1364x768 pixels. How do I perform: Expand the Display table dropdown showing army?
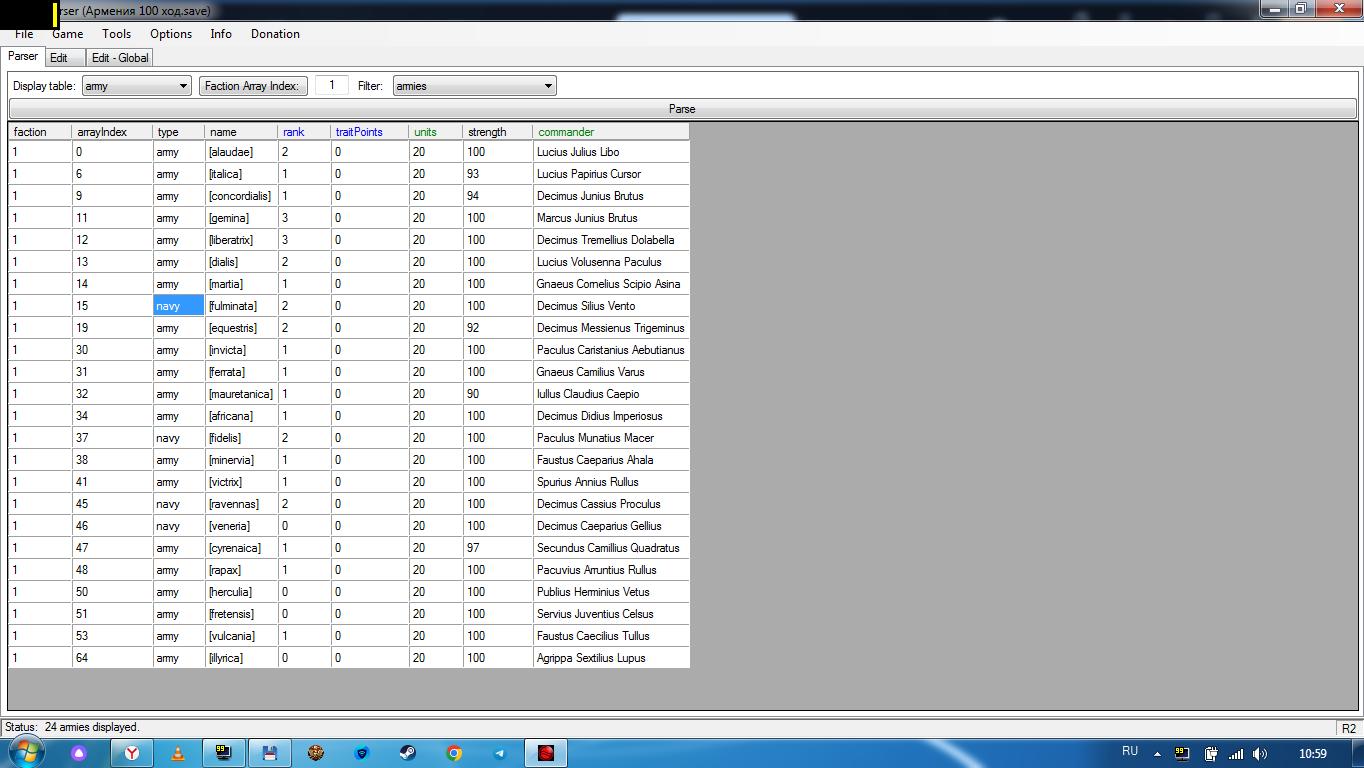tap(136, 86)
